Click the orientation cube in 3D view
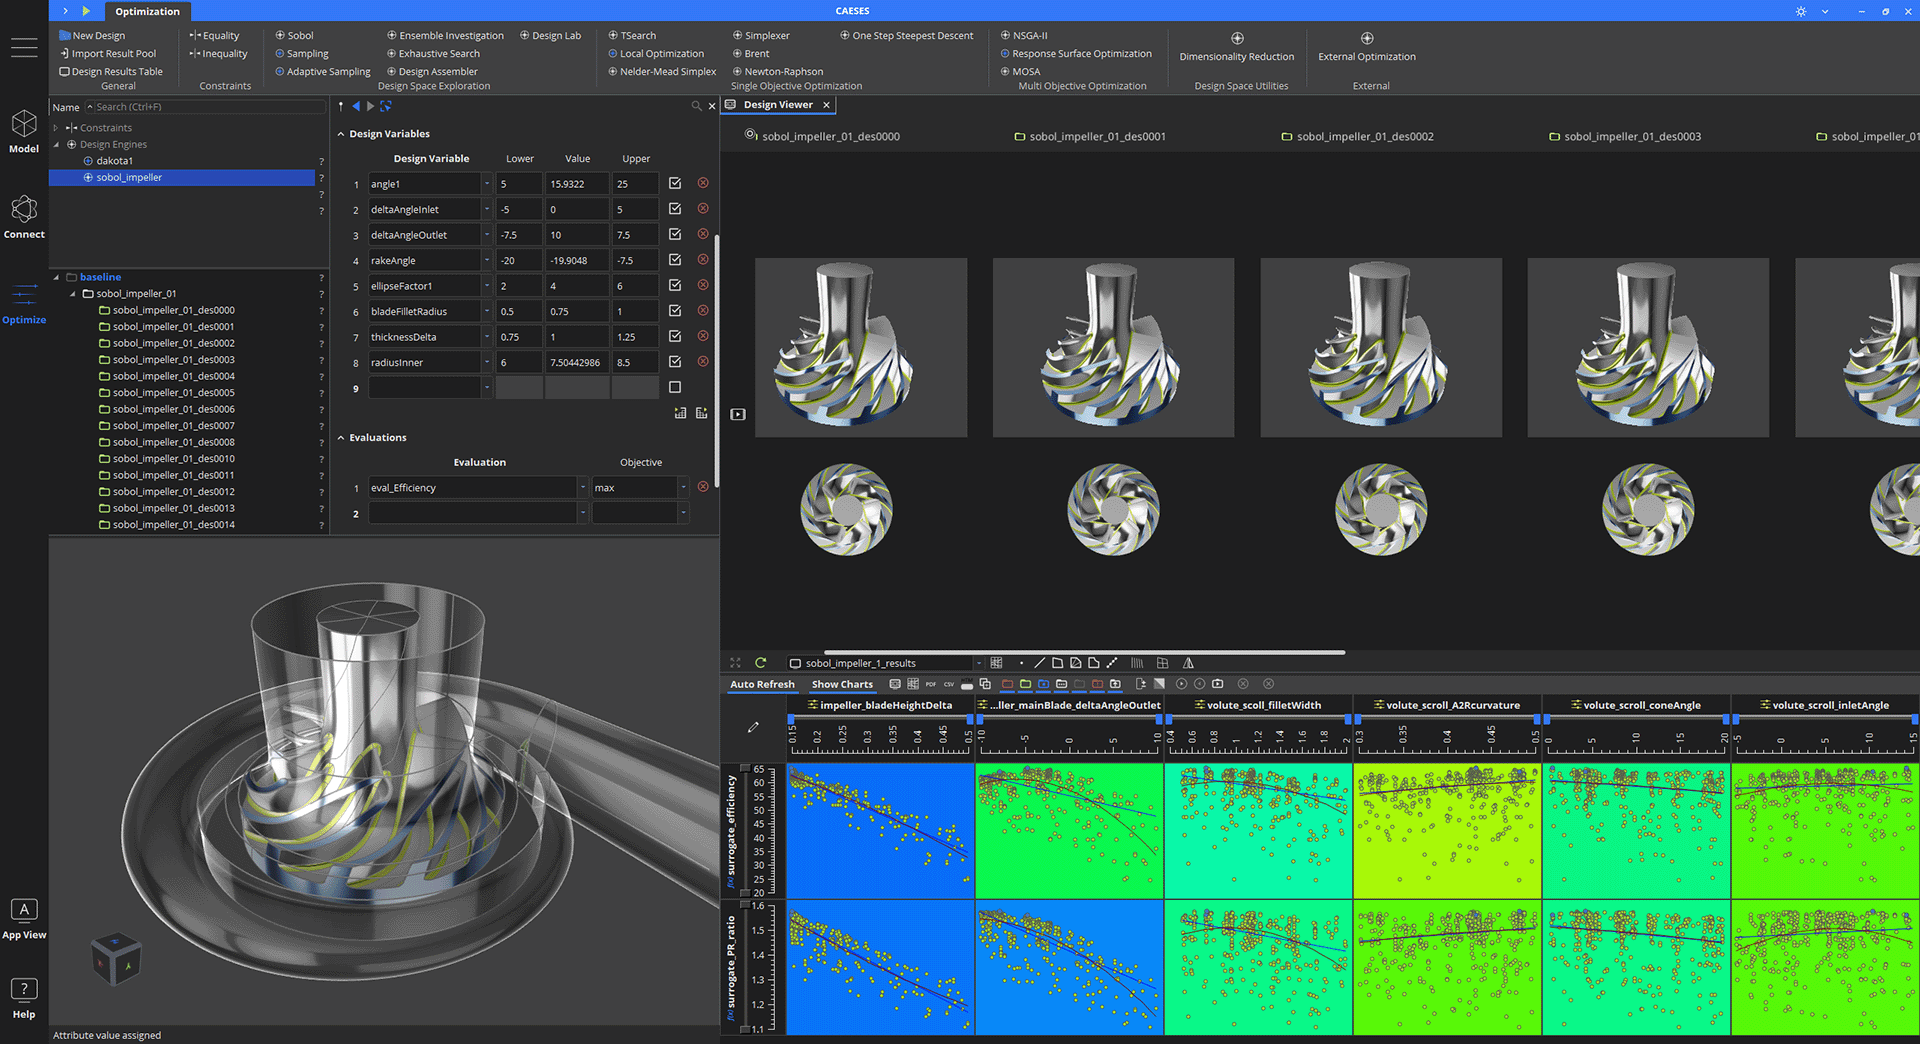Image resolution: width=1920 pixels, height=1044 pixels. tap(115, 959)
